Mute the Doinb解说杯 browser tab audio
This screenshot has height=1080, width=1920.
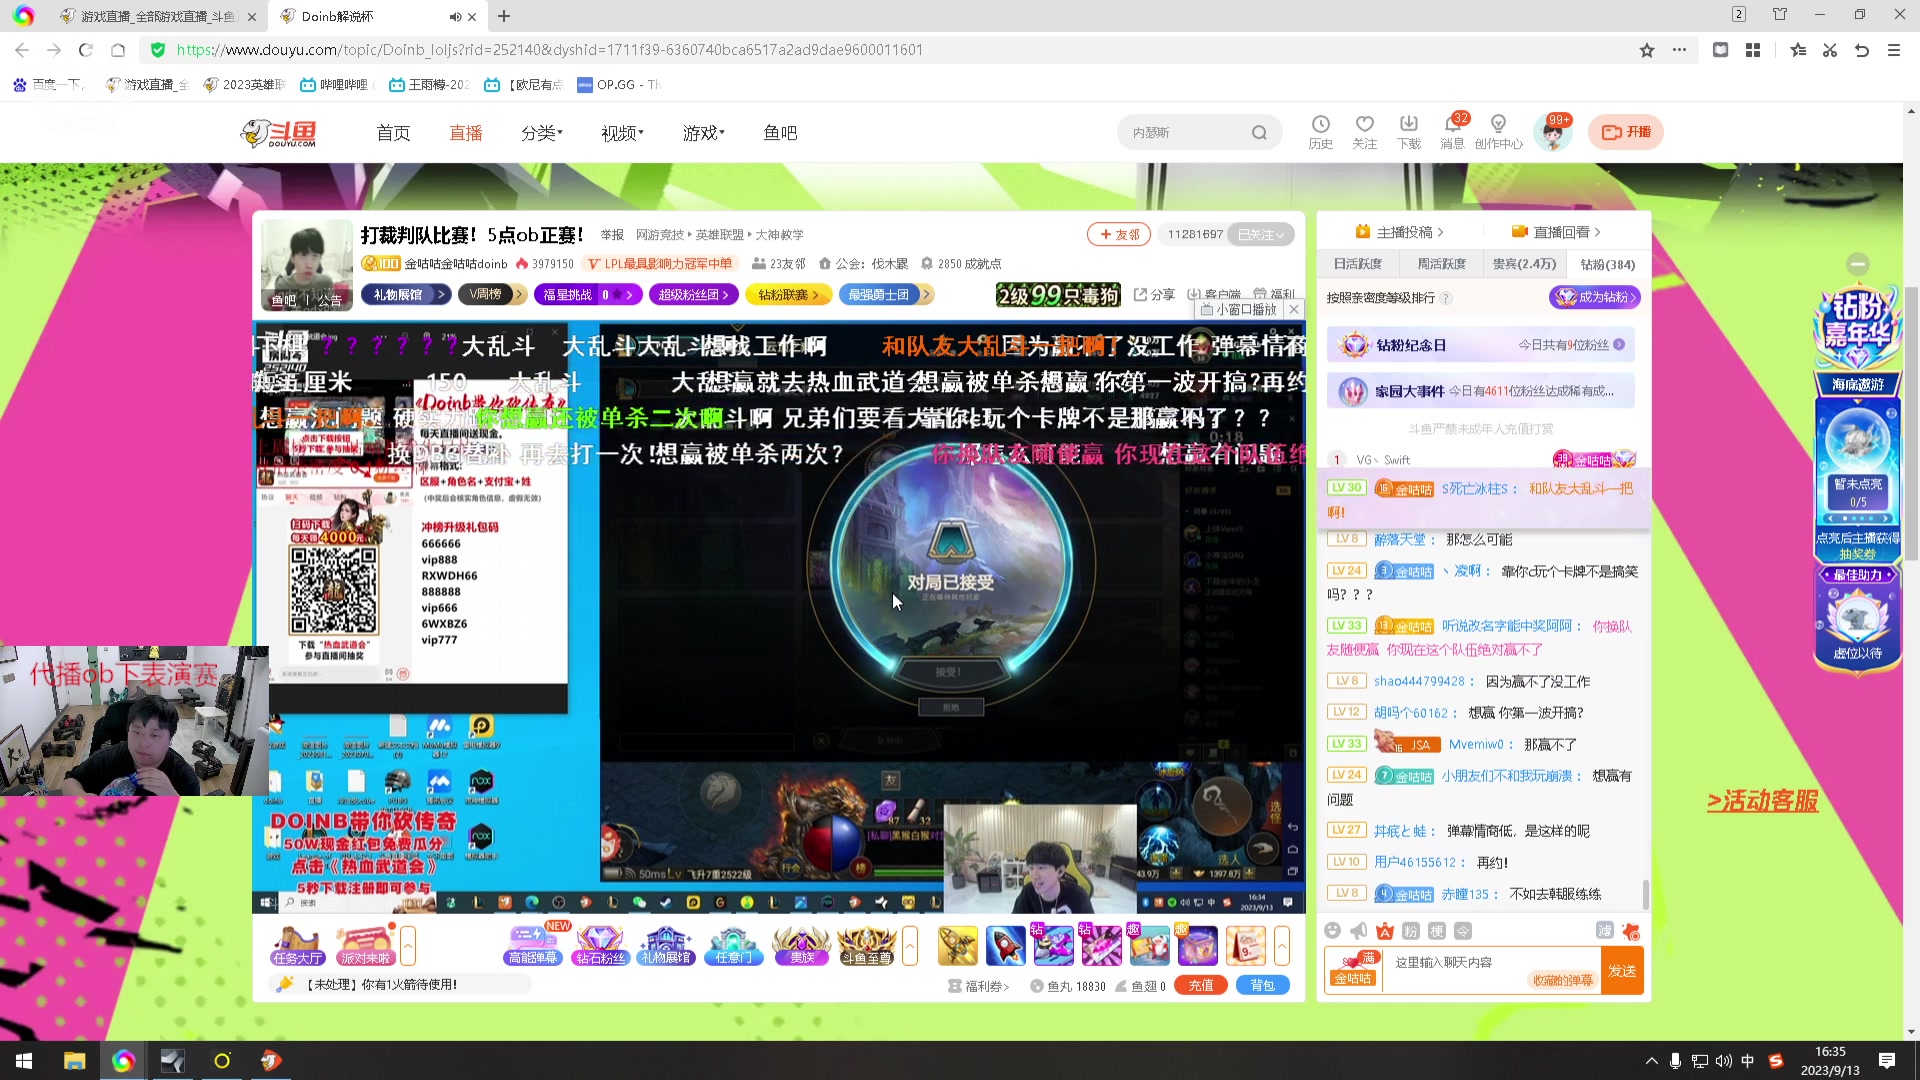coord(455,16)
